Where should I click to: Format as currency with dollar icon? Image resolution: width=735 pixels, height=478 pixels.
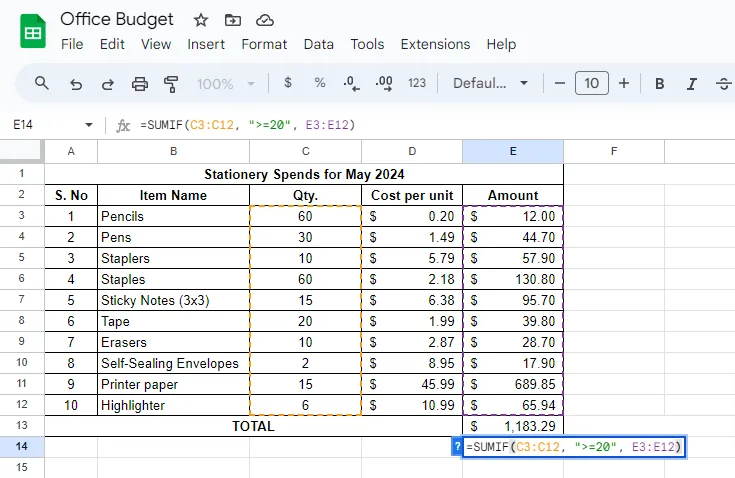click(288, 83)
